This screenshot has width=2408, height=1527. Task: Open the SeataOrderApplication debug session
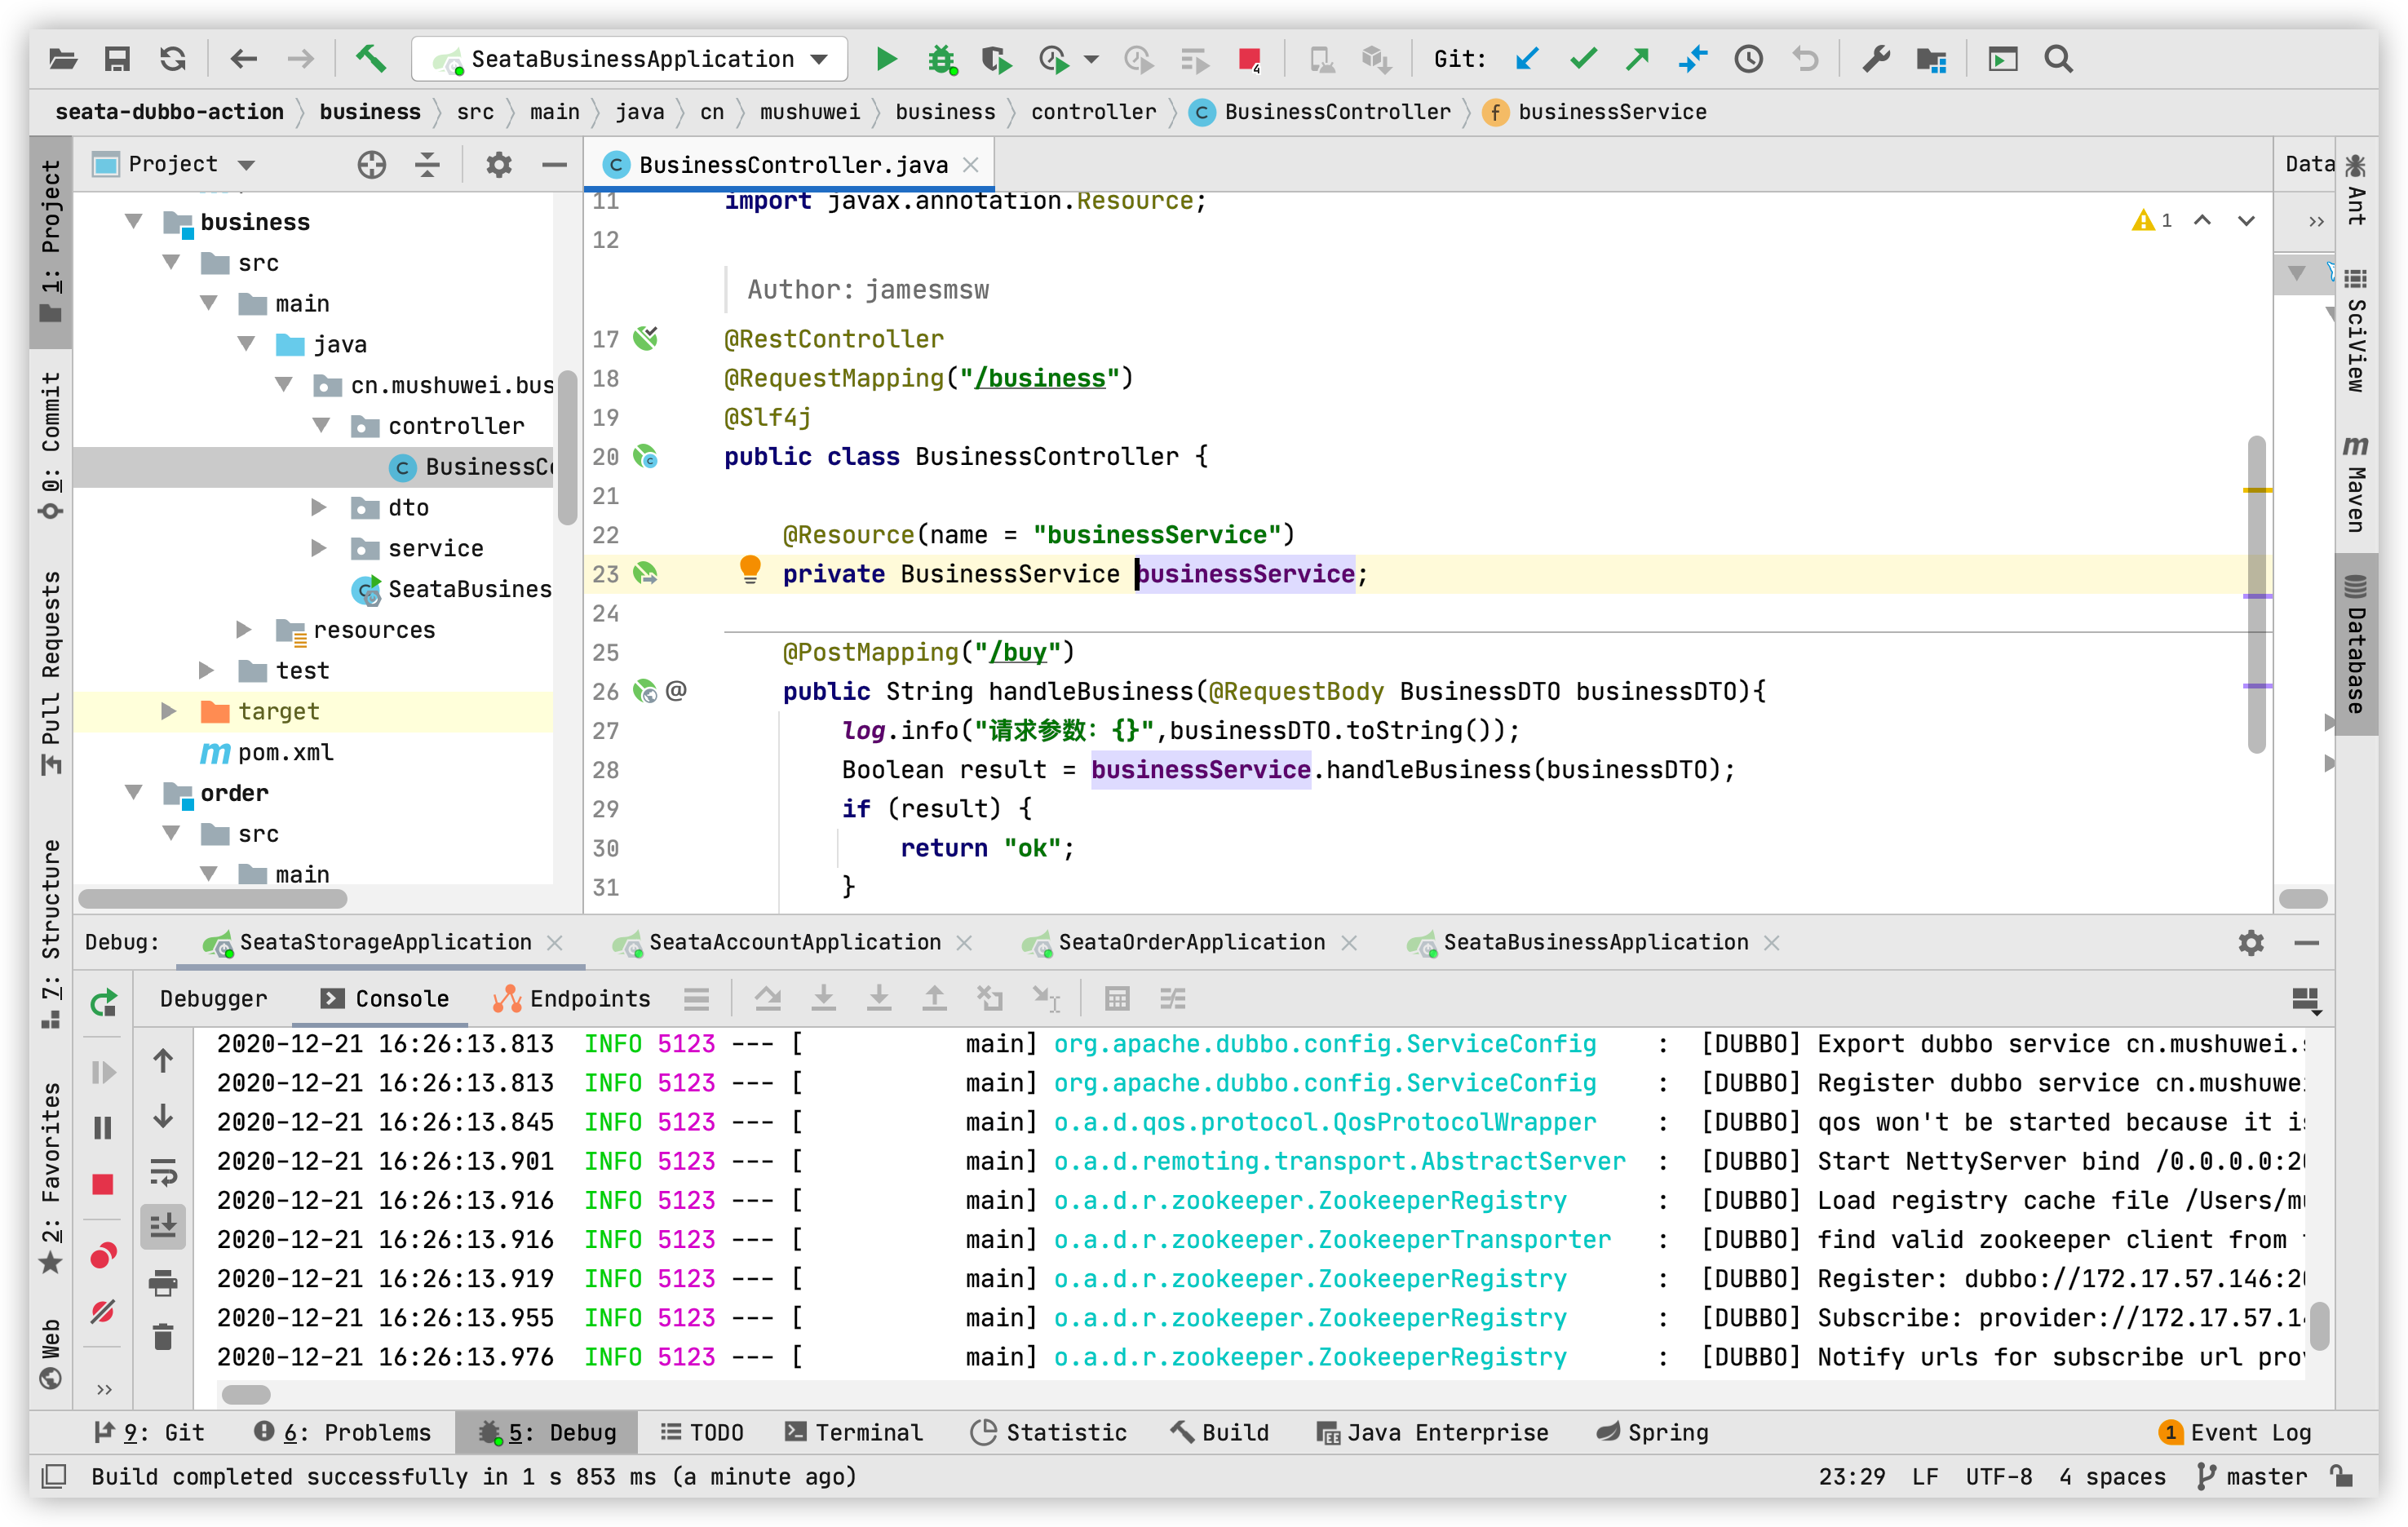[x=1189, y=942]
